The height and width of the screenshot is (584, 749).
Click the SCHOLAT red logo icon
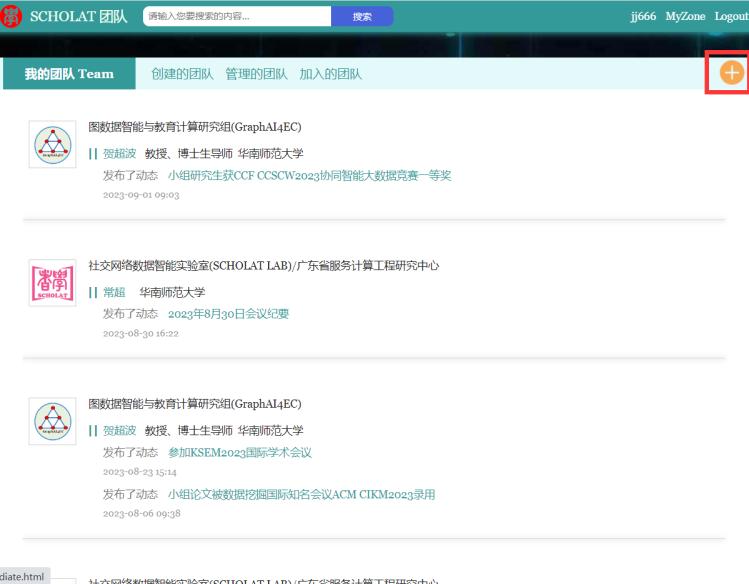coord(13,16)
